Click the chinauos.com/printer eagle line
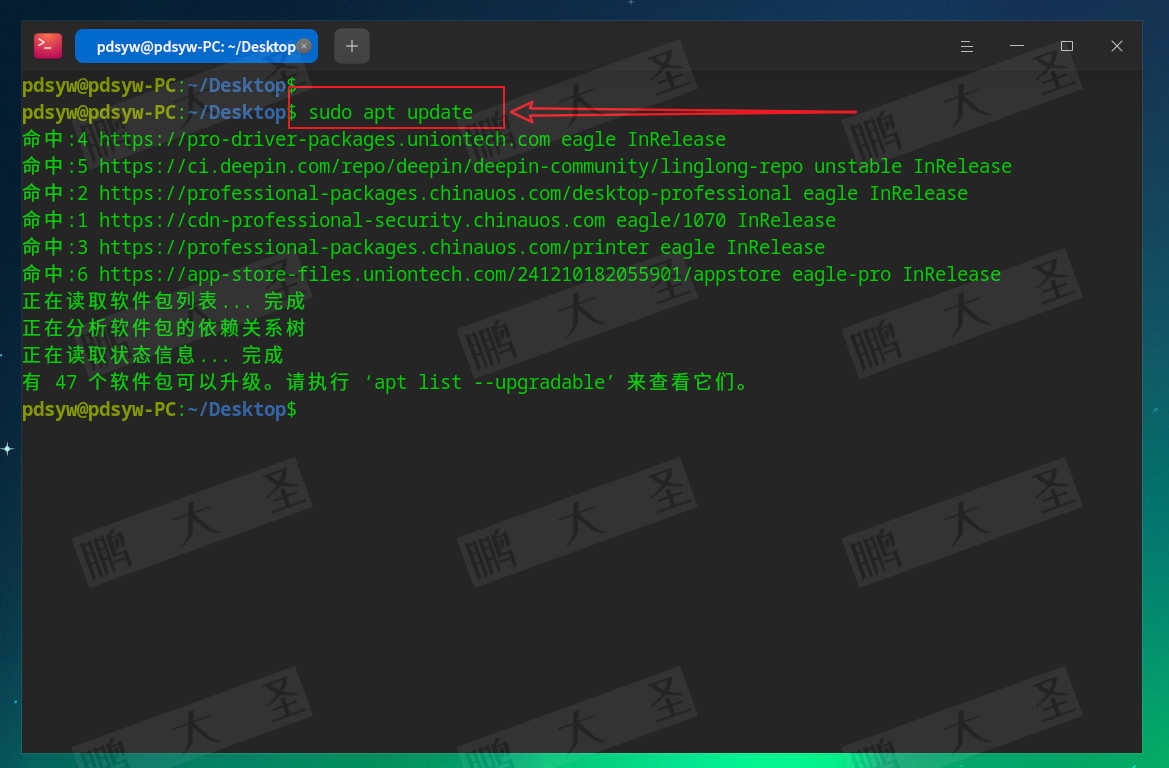Viewport: 1169px width, 768px height. 423,247
